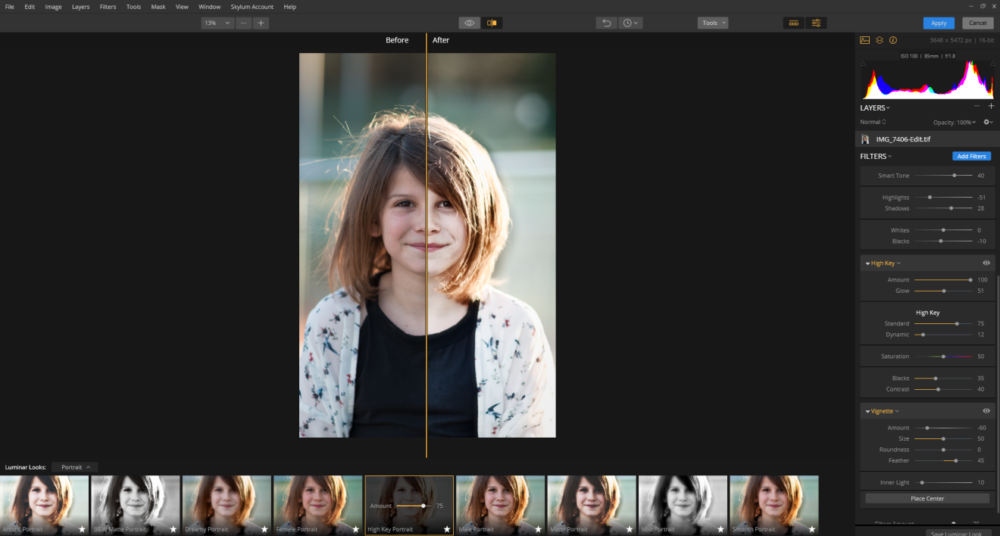Show the image info panel icon
This screenshot has width=1000, height=536.
click(x=893, y=40)
